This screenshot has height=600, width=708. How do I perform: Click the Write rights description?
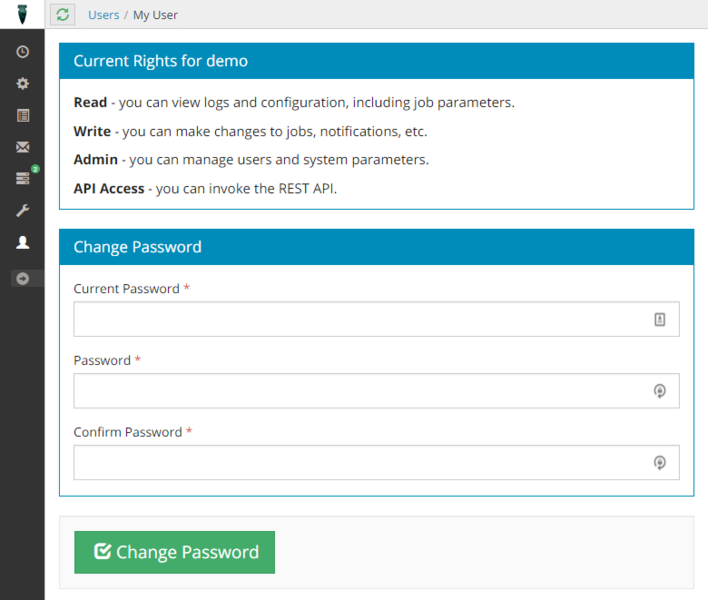250,131
